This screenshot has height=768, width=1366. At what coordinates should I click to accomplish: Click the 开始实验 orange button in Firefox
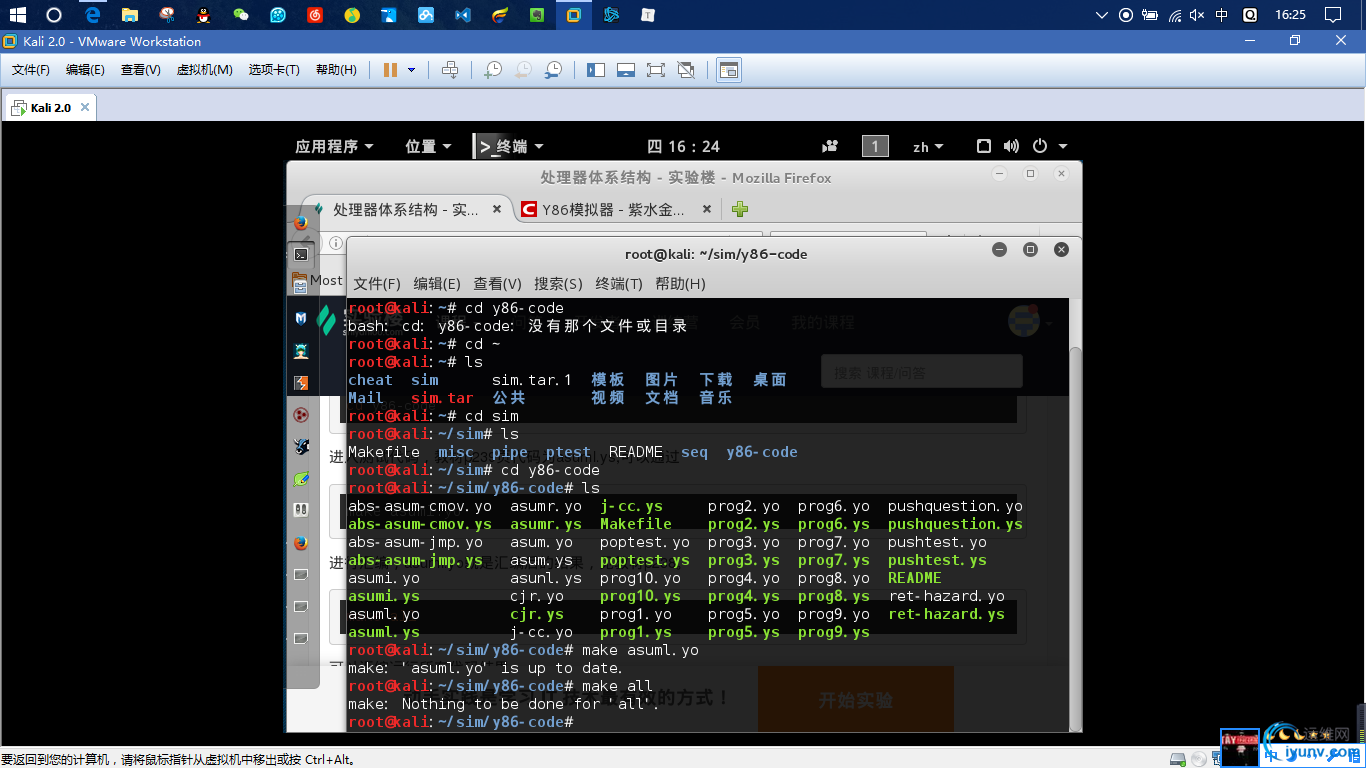point(855,699)
